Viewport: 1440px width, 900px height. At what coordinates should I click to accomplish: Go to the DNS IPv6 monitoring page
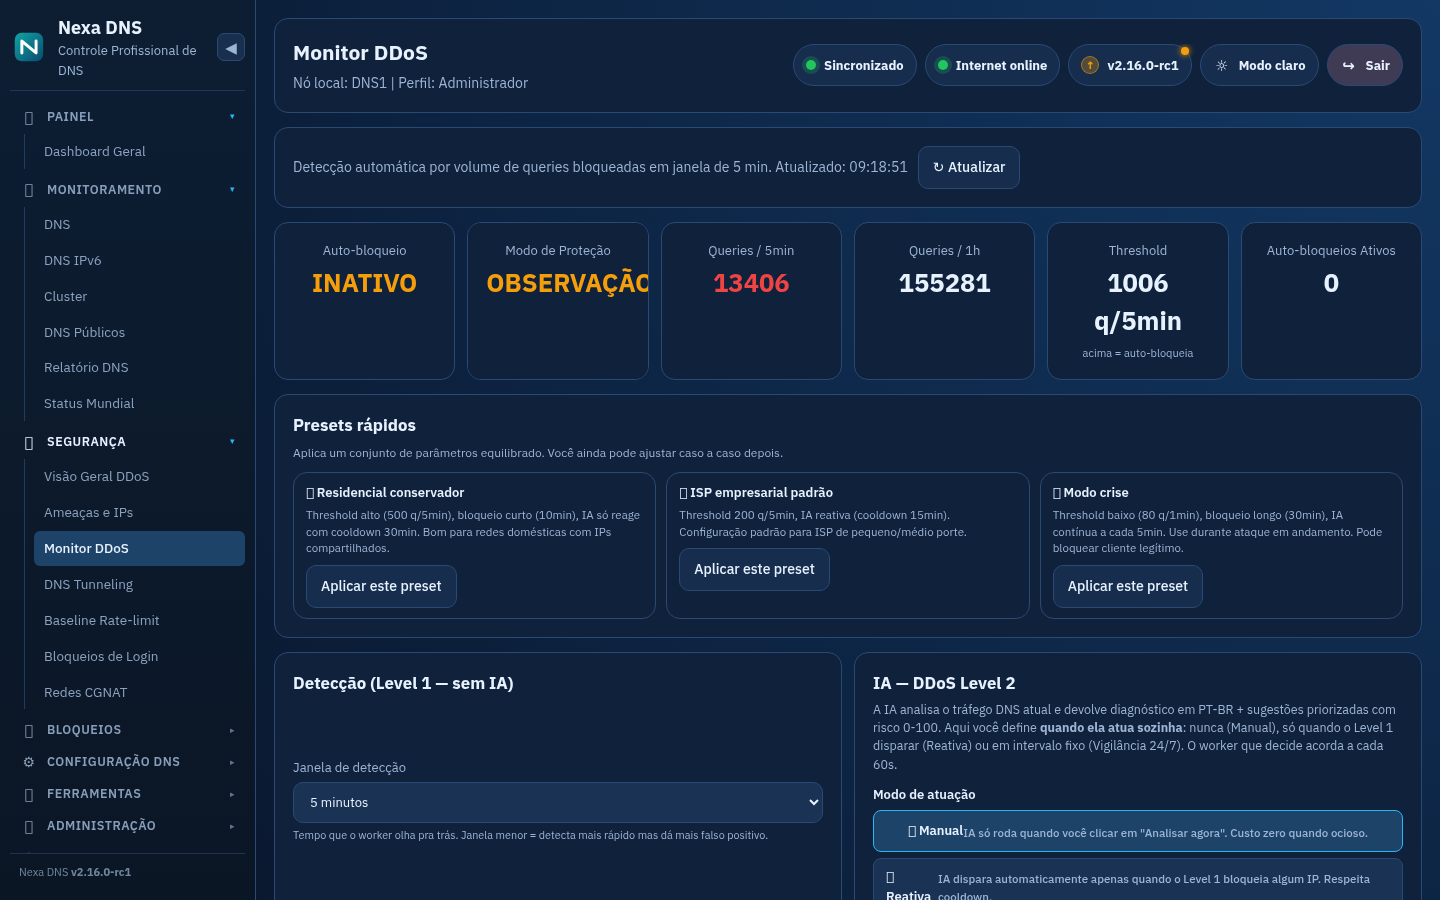[x=139, y=261]
